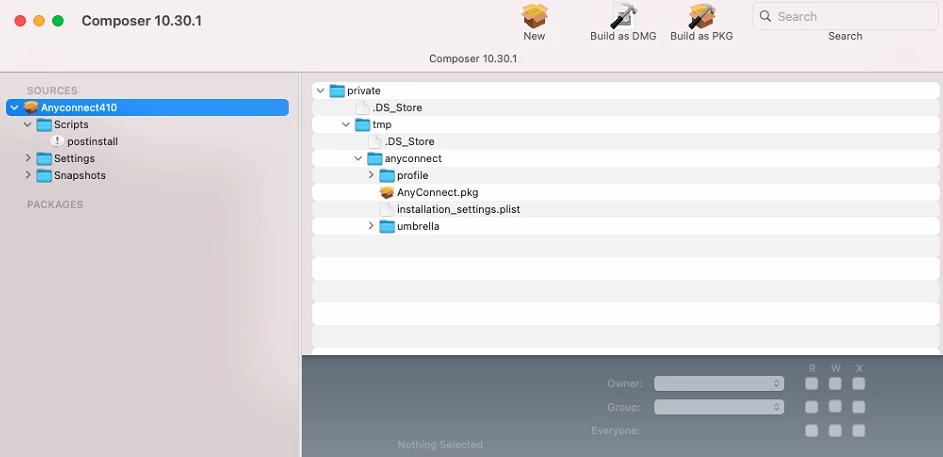Screen dimensions: 943x457
Task: Toggle the Owner write (W) checkbox
Action: [835, 384]
